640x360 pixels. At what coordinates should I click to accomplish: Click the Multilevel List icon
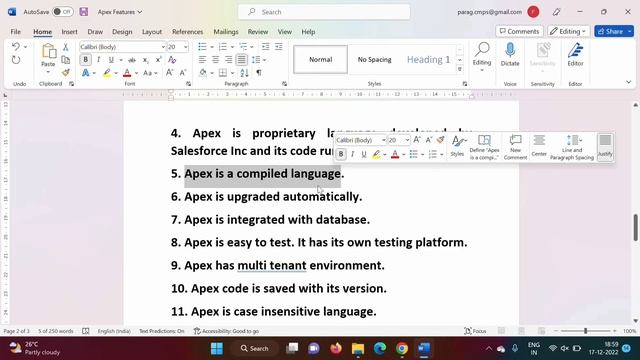[x=243, y=47]
